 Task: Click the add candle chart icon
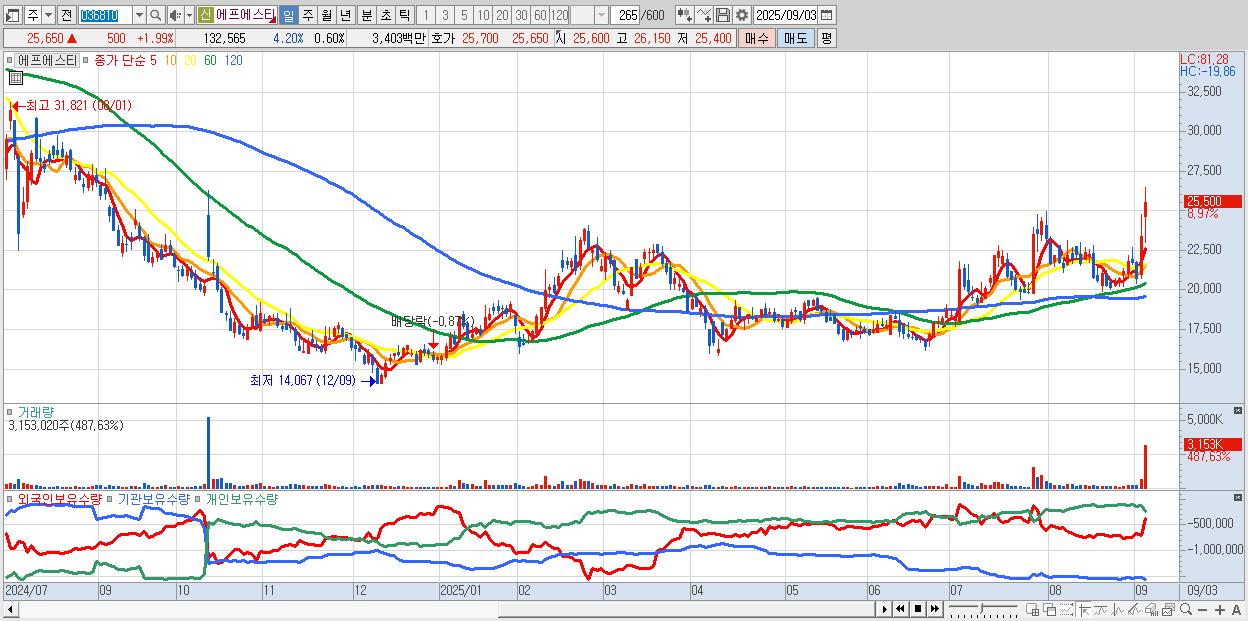[x=686, y=15]
